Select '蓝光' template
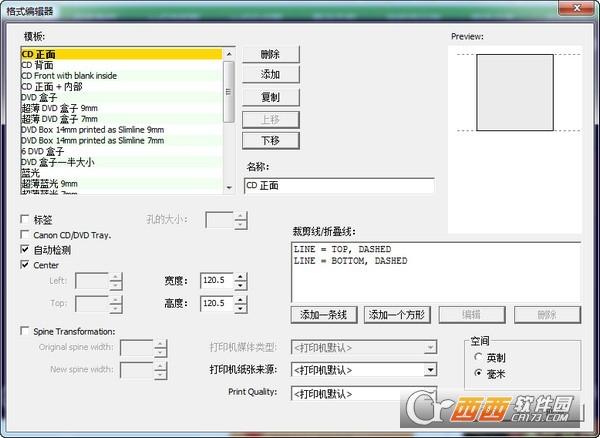The image size is (600, 438). tap(121, 173)
